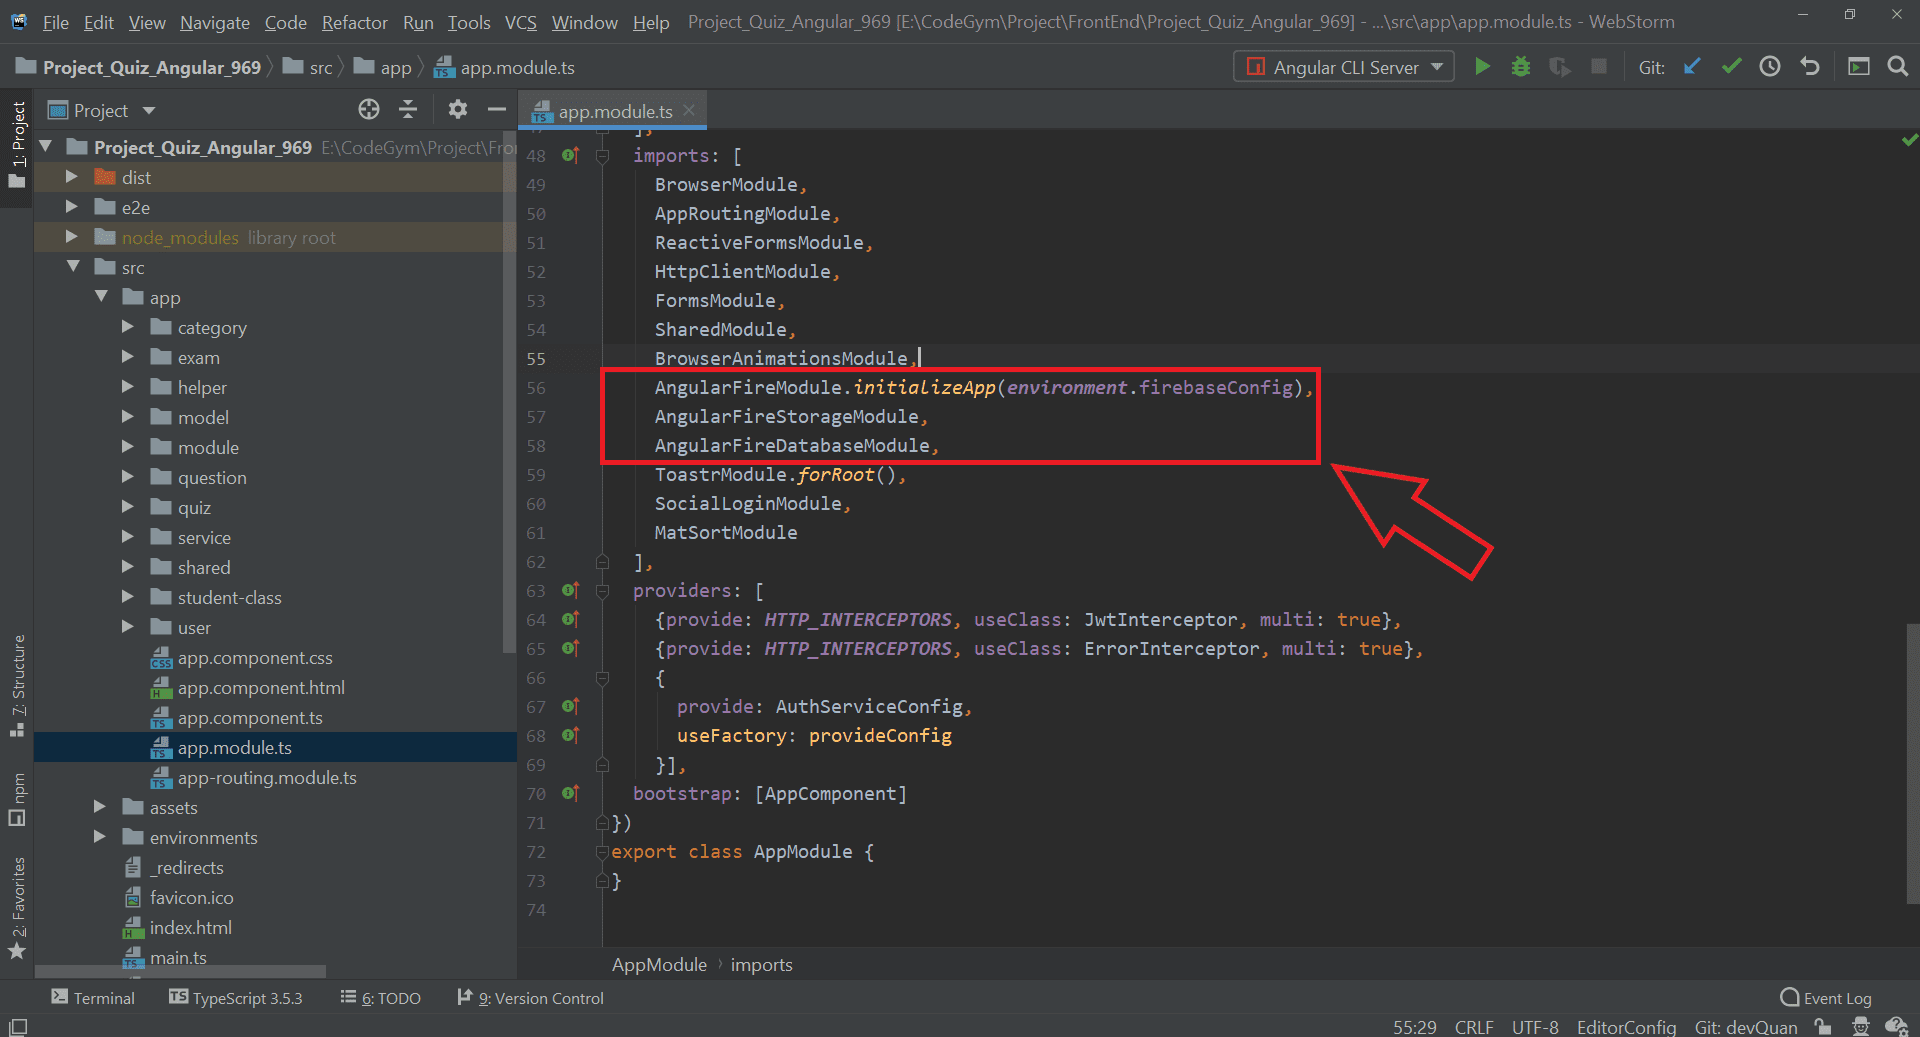Open Git history clock icon
This screenshot has height=1037, width=1920.
[x=1770, y=67]
